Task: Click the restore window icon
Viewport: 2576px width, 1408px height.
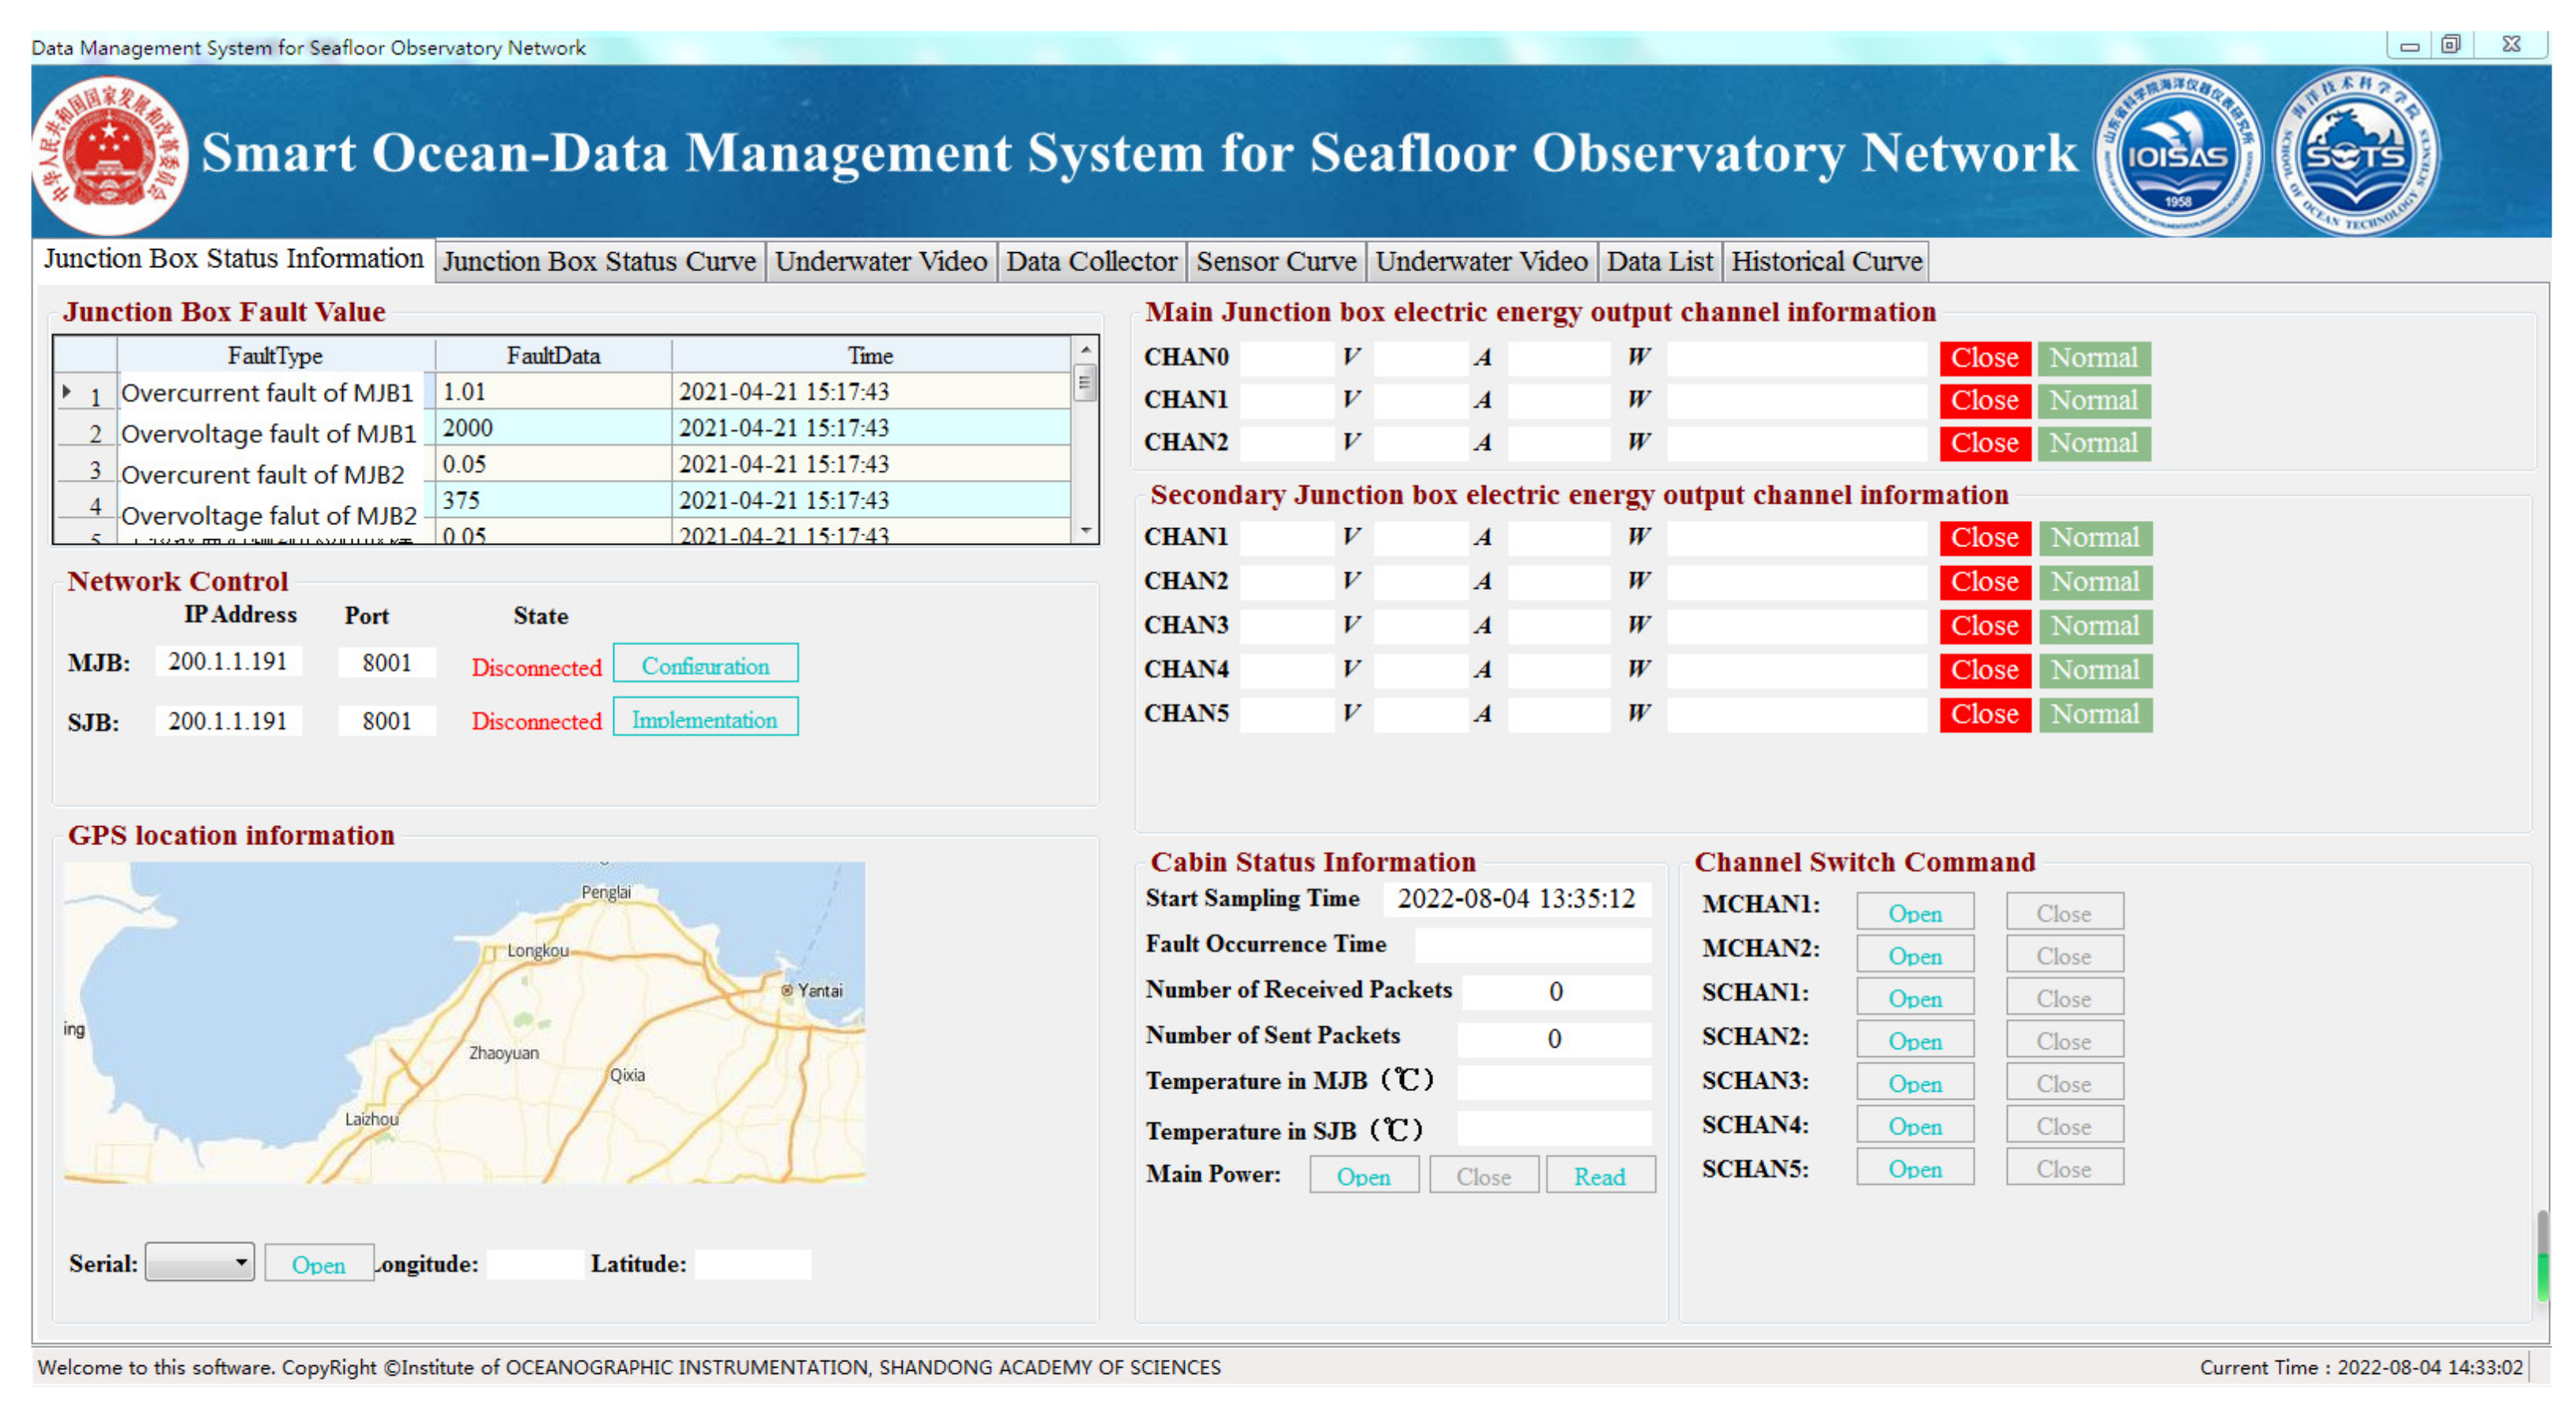Action: [2450, 44]
